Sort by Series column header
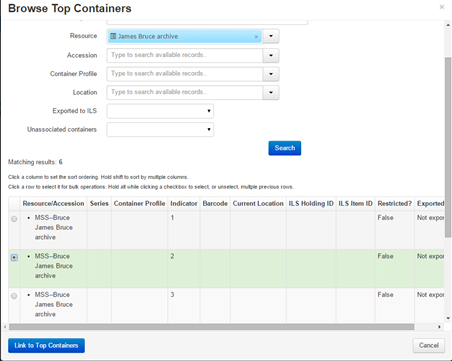The width and height of the screenshot is (452, 361). (99, 204)
